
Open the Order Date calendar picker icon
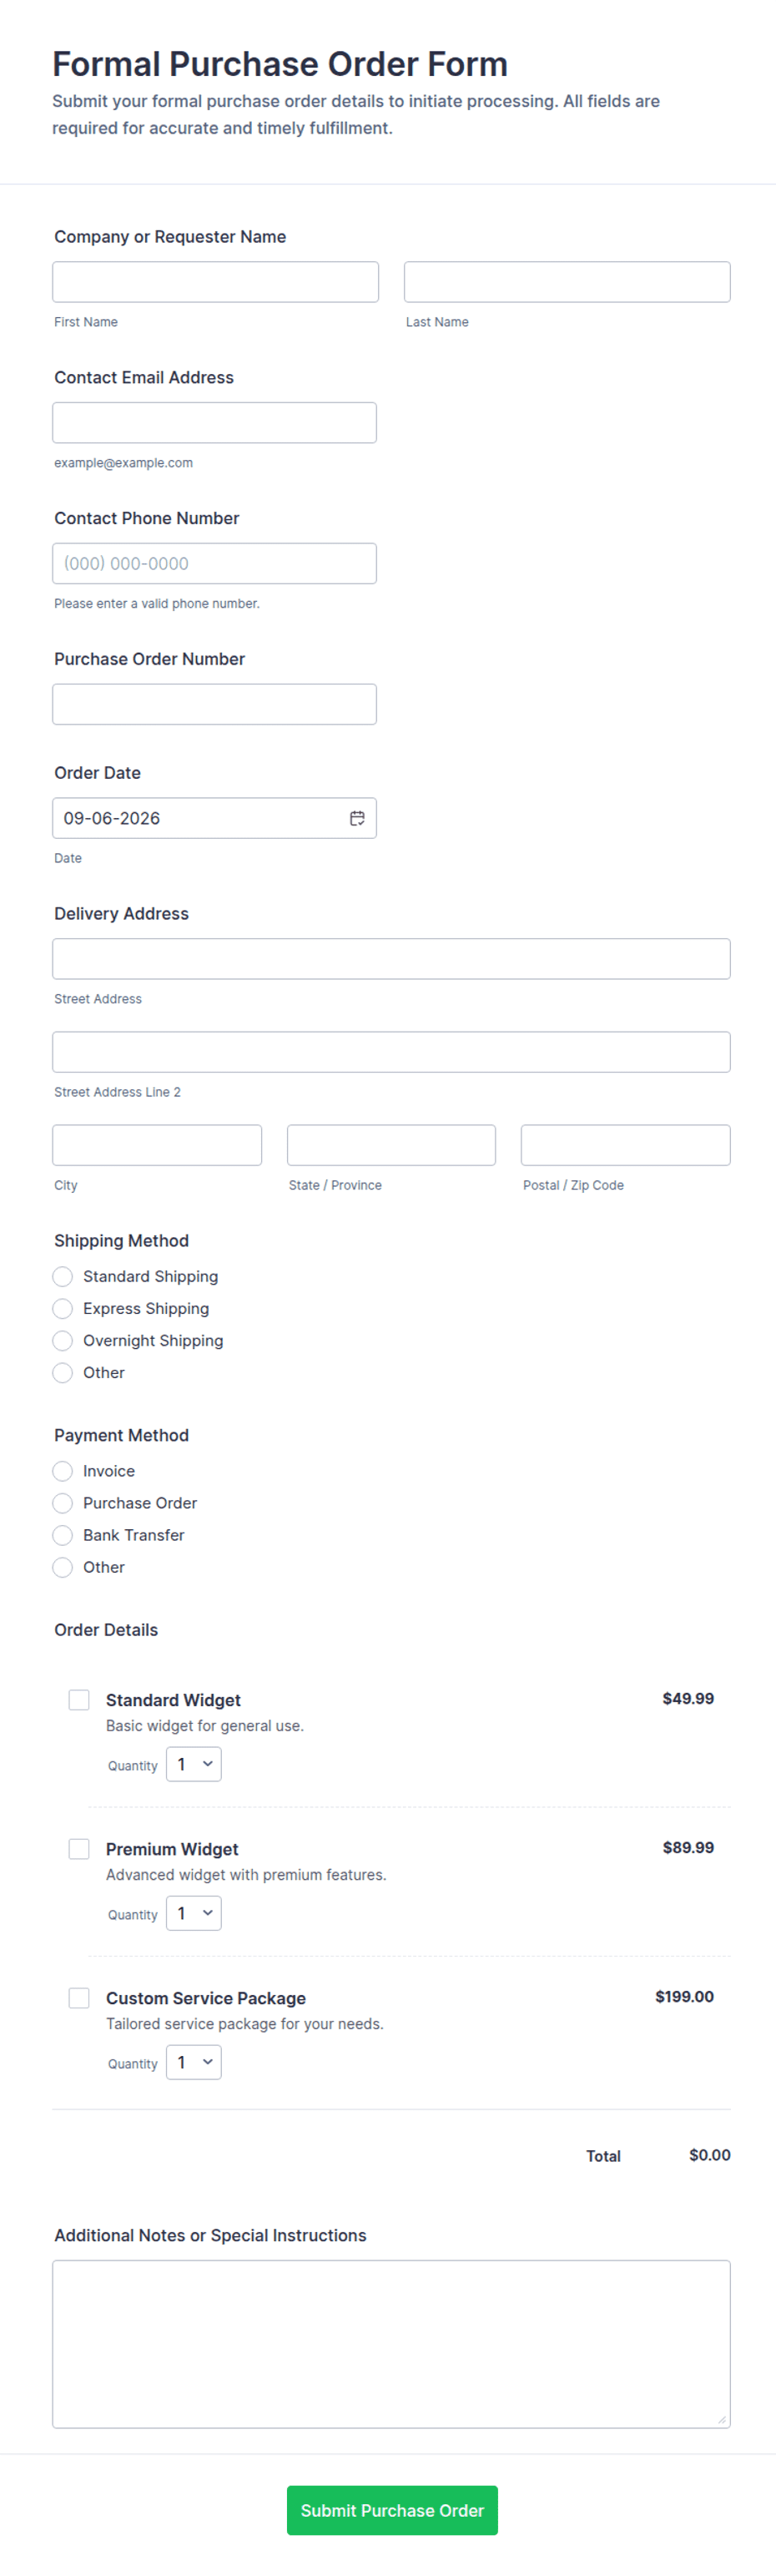pos(357,818)
